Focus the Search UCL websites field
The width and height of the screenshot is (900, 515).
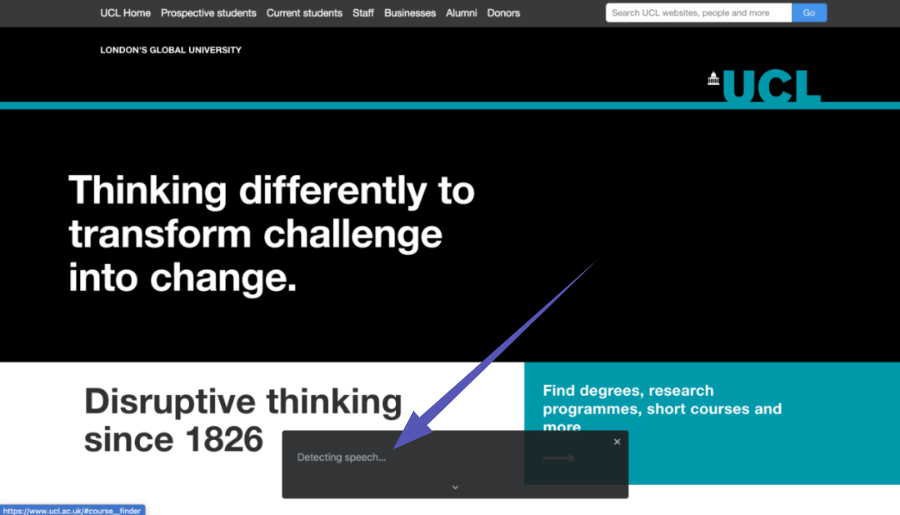point(699,13)
